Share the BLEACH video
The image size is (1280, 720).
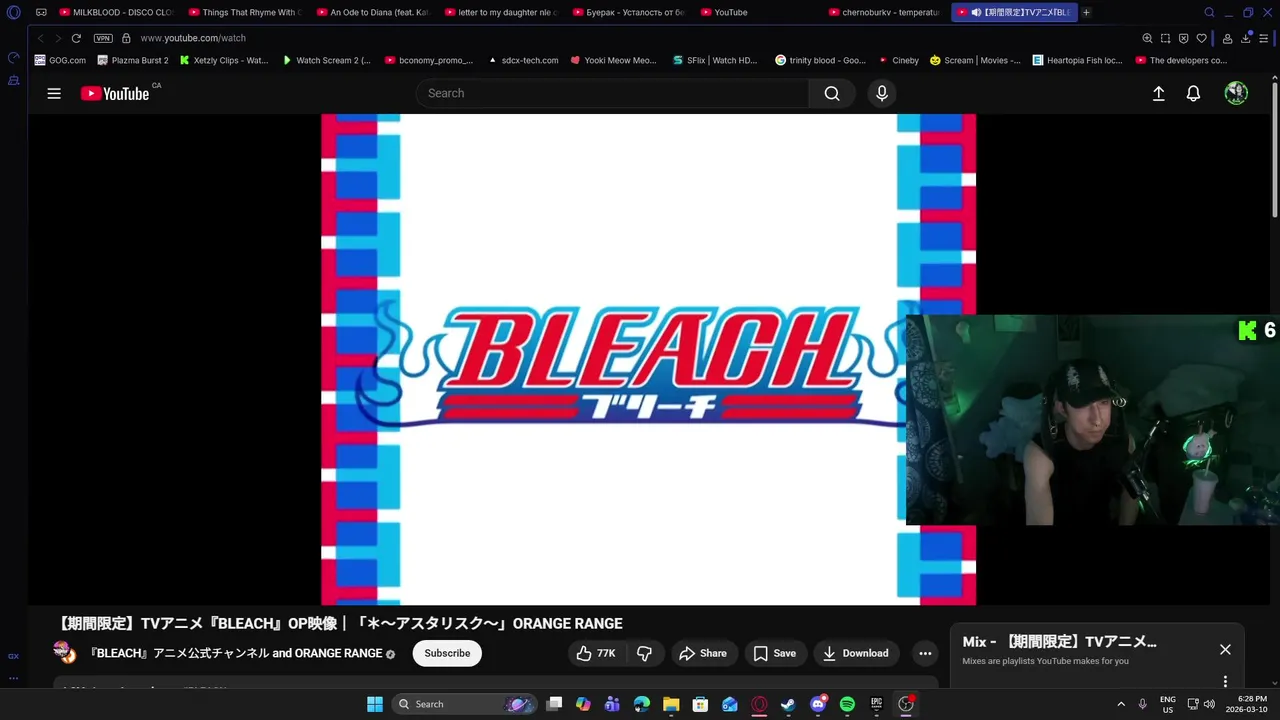click(703, 653)
